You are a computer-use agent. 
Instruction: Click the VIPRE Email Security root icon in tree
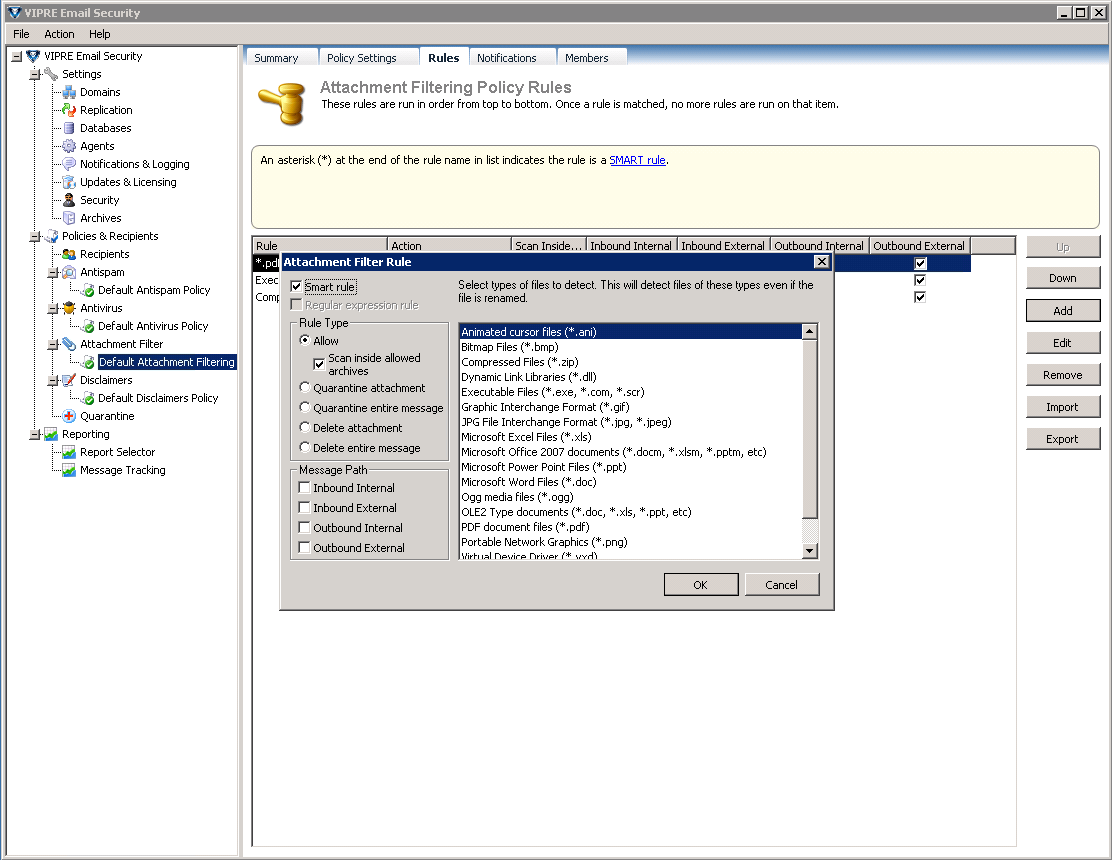pyautogui.click(x=33, y=56)
